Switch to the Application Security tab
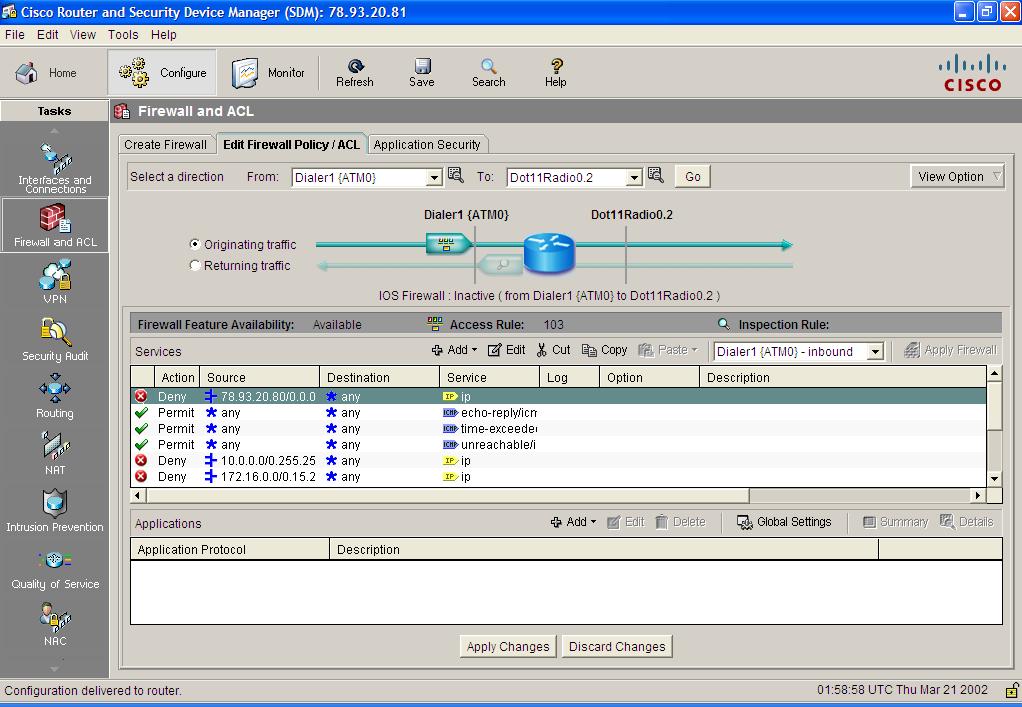The image size is (1022, 707). pyautogui.click(x=427, y=145)
